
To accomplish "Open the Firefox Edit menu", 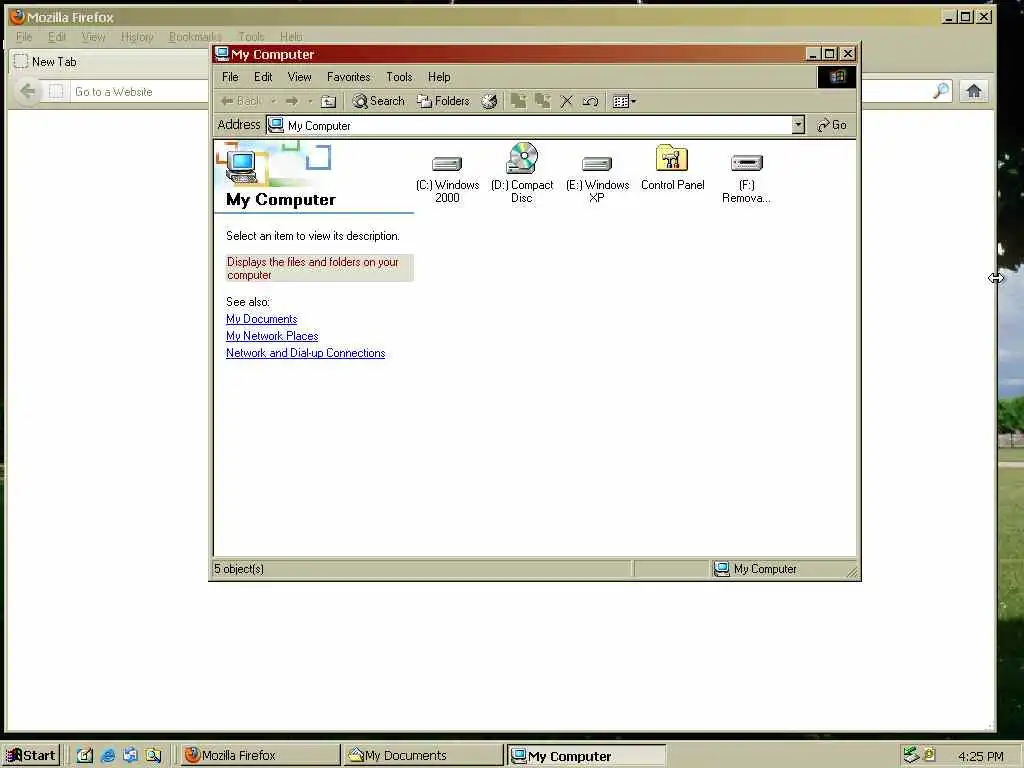I will click(57, 37).
